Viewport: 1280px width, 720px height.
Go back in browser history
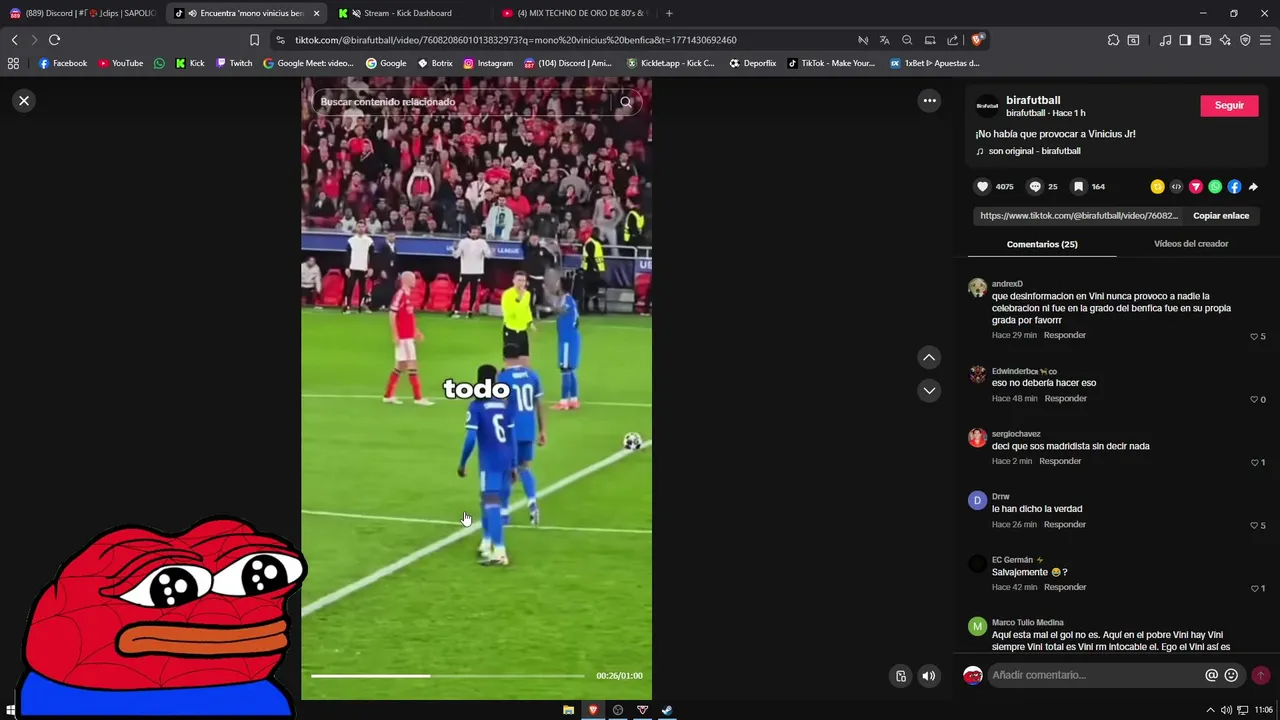[14, 40]
